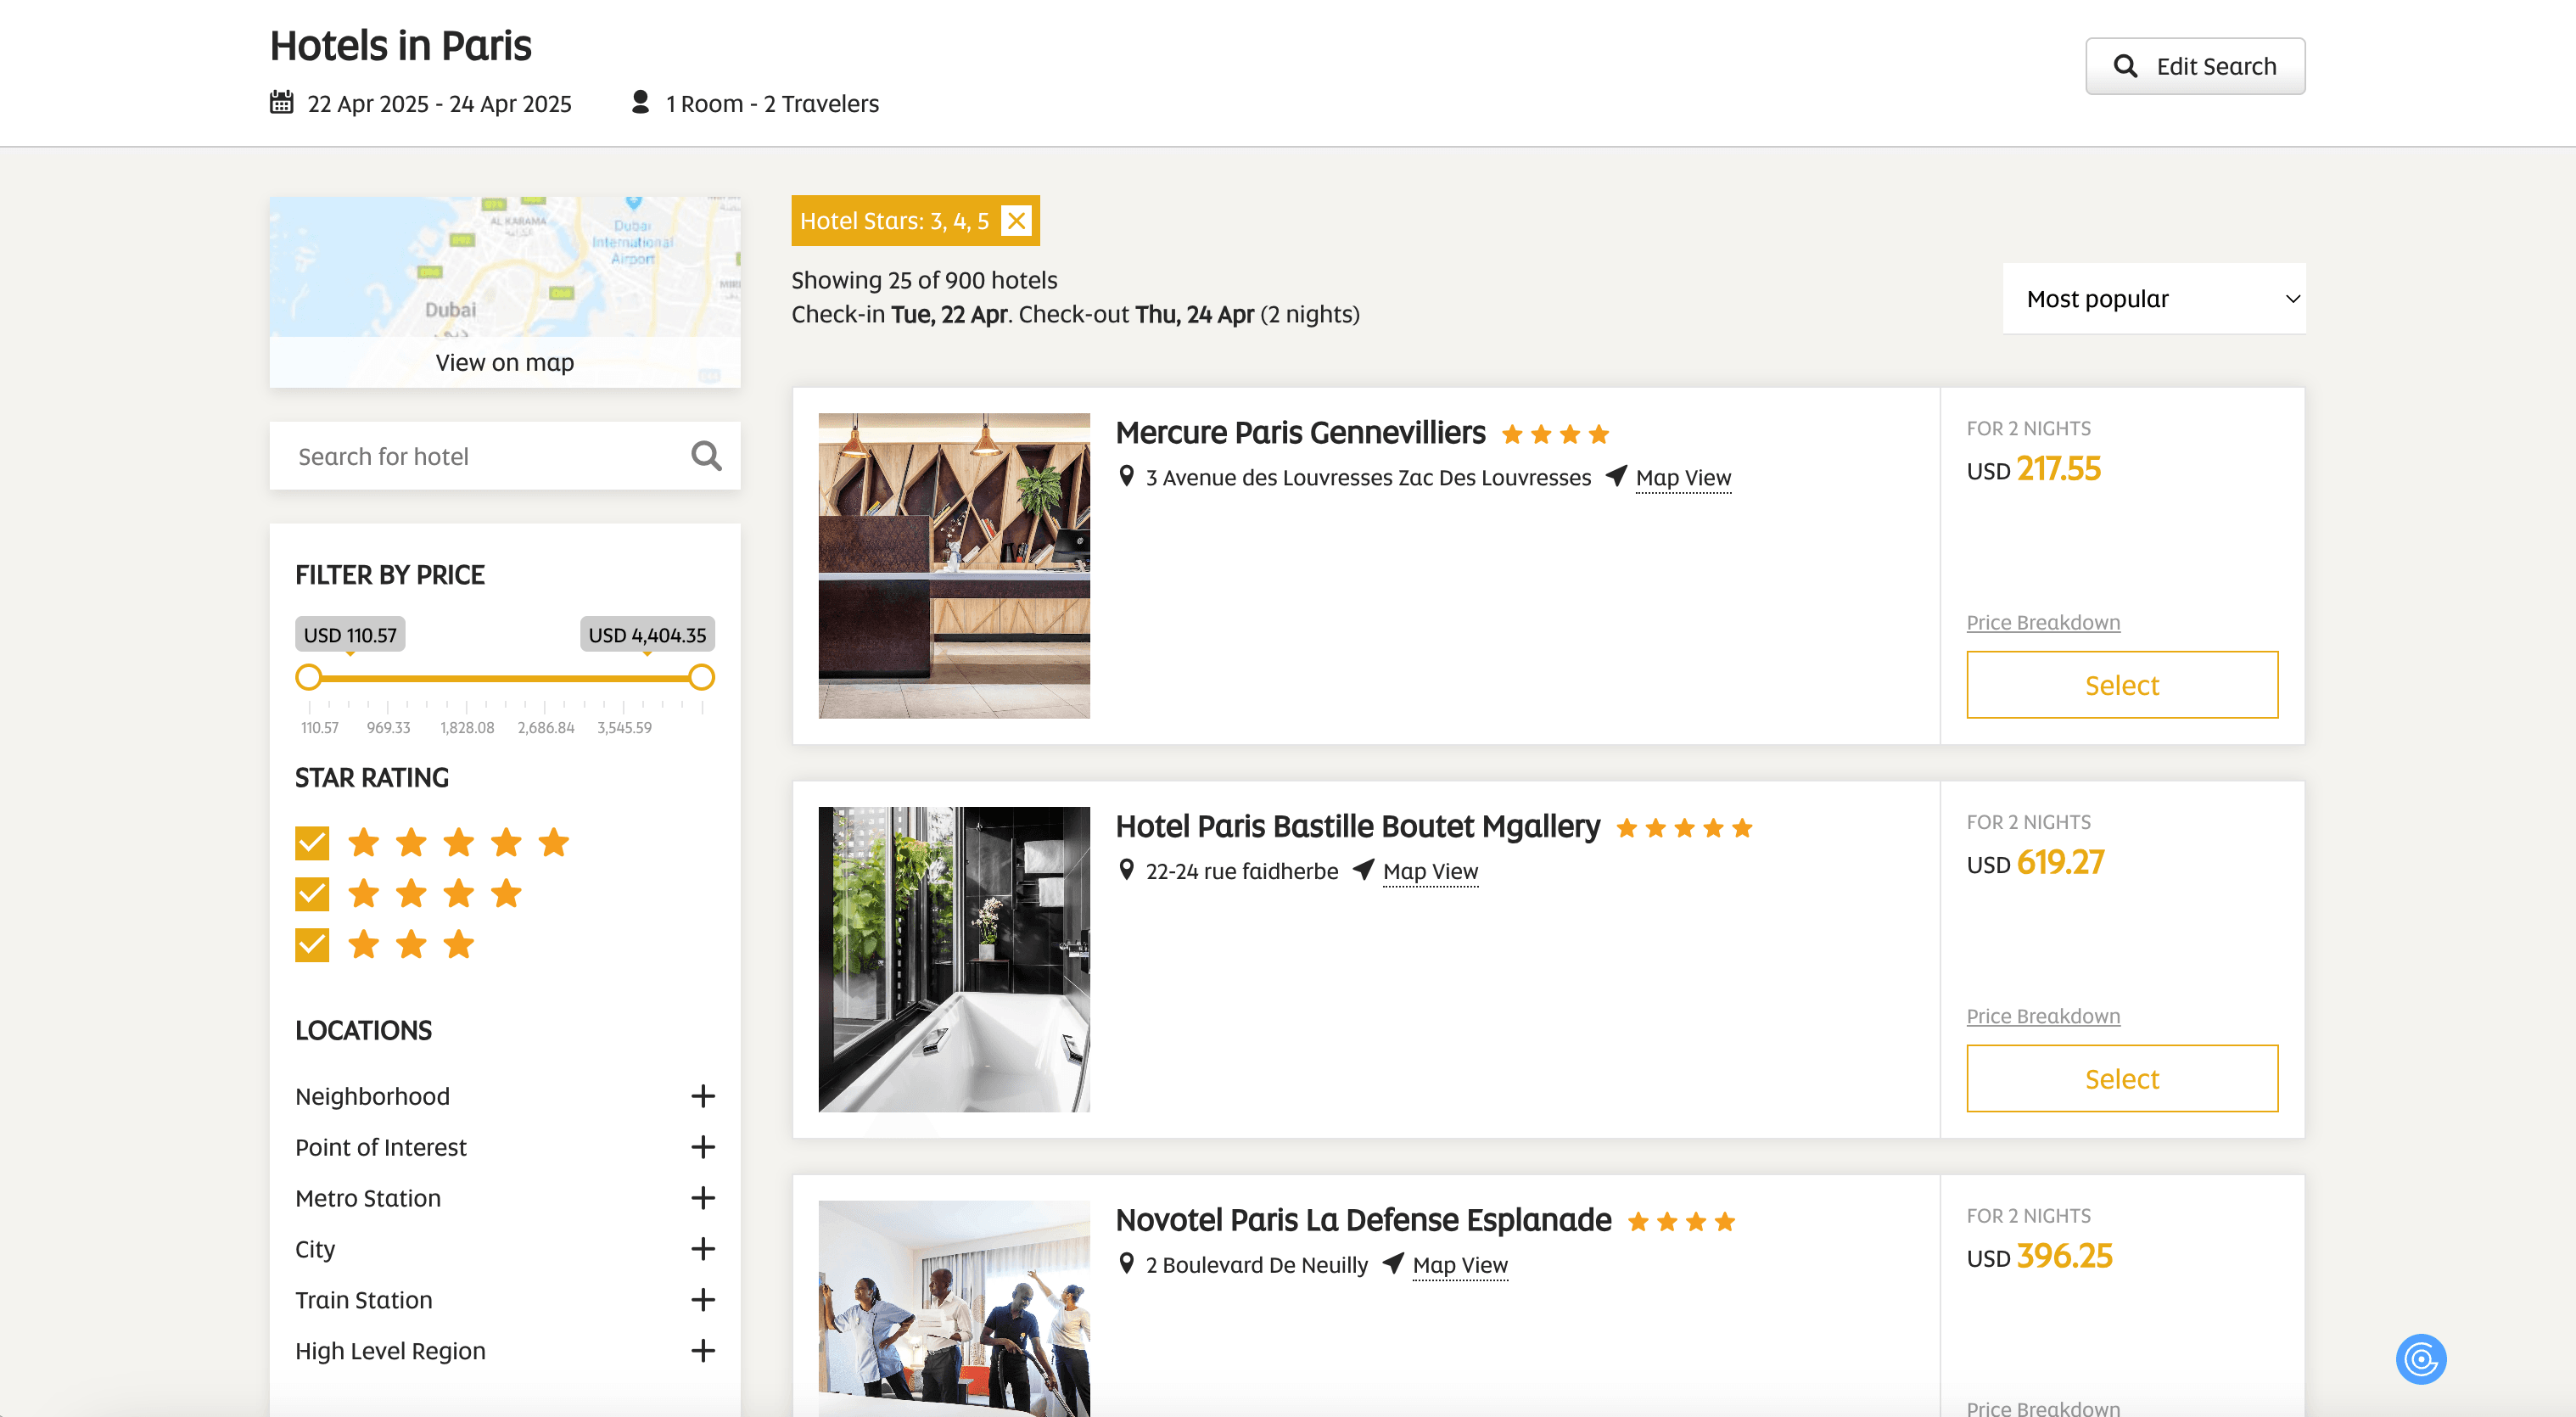
Task: Click the magnifier icon in hotel search box
Action: tap(706, 456)
